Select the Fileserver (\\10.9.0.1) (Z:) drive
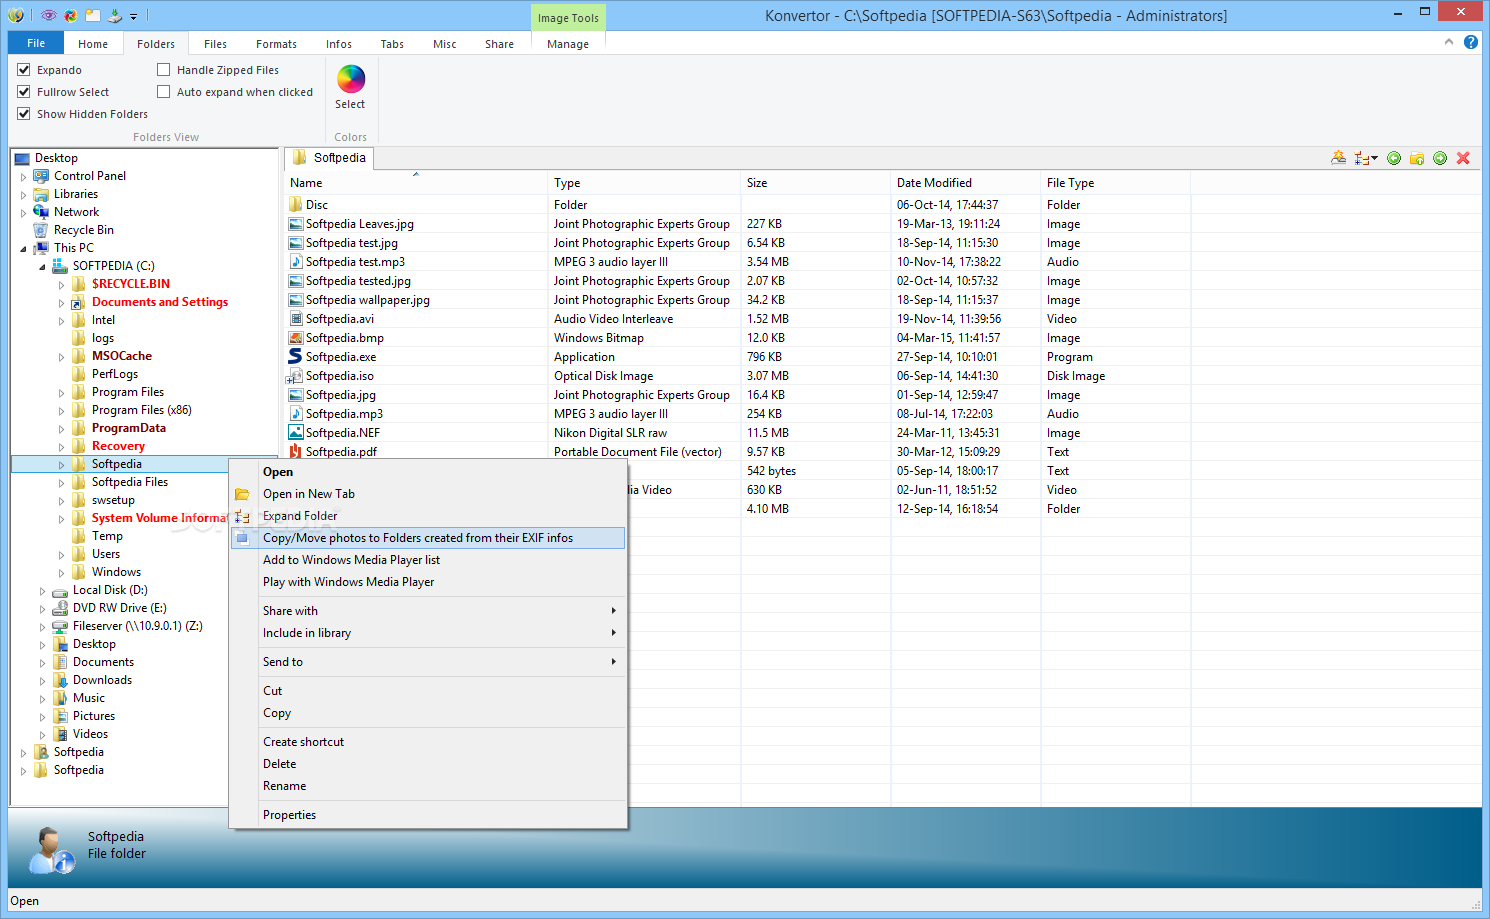 (x=137, y=626)
